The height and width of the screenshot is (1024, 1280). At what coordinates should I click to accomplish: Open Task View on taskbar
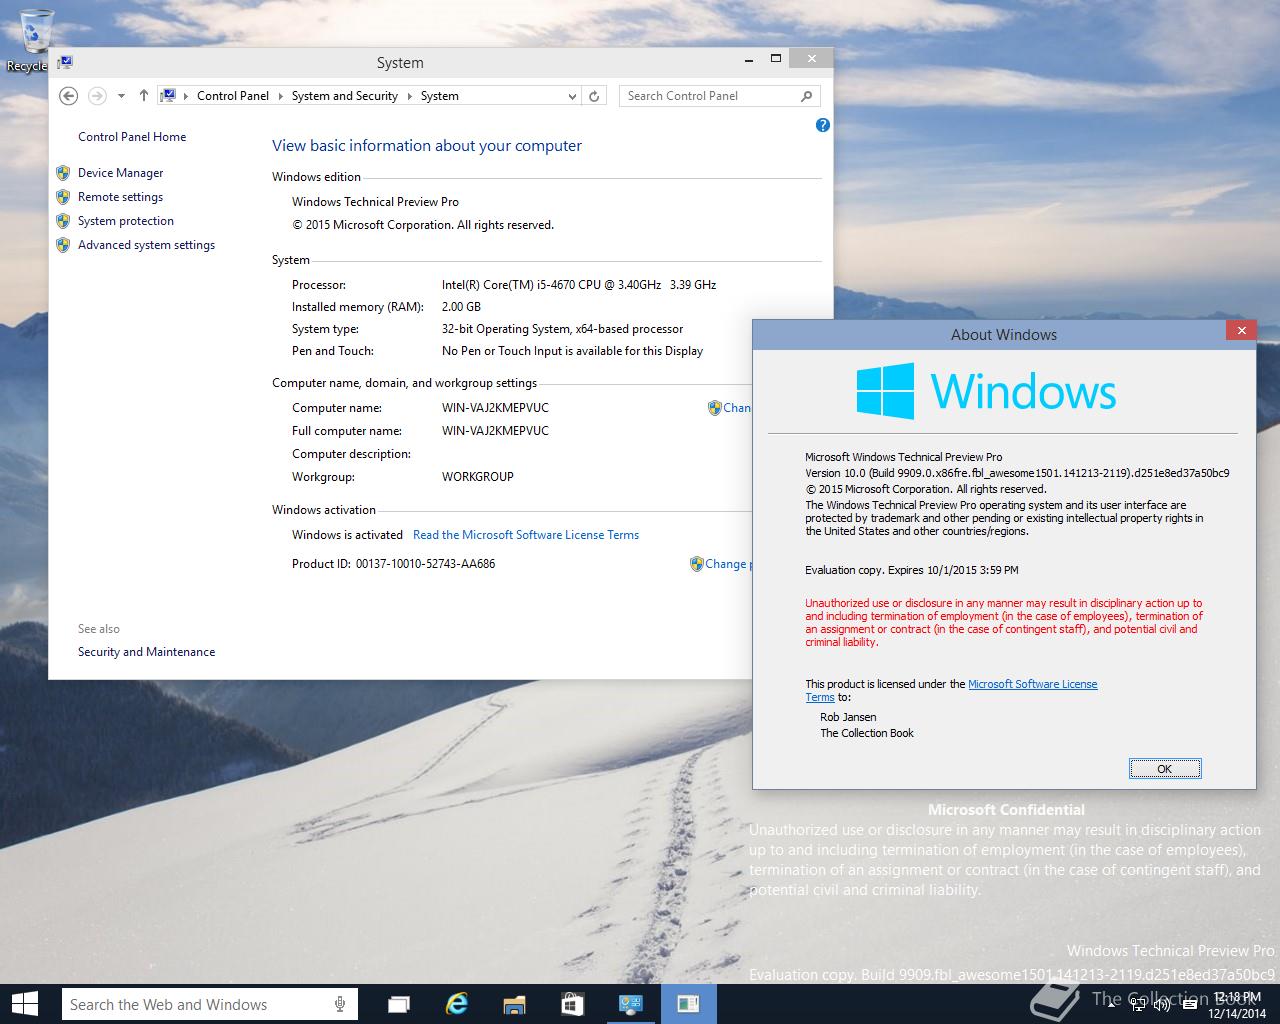tap(399, 1004)
